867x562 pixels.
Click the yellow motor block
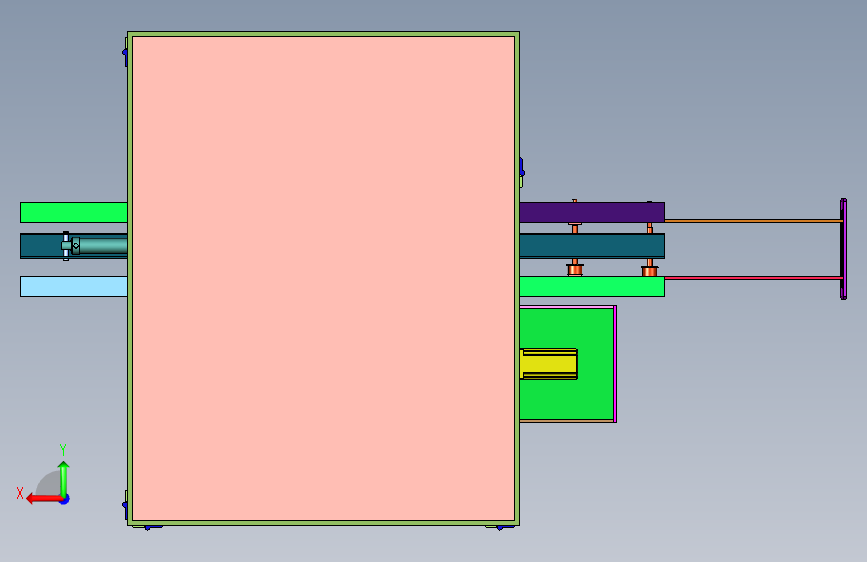pyautogui.click(x=549, y=364)
